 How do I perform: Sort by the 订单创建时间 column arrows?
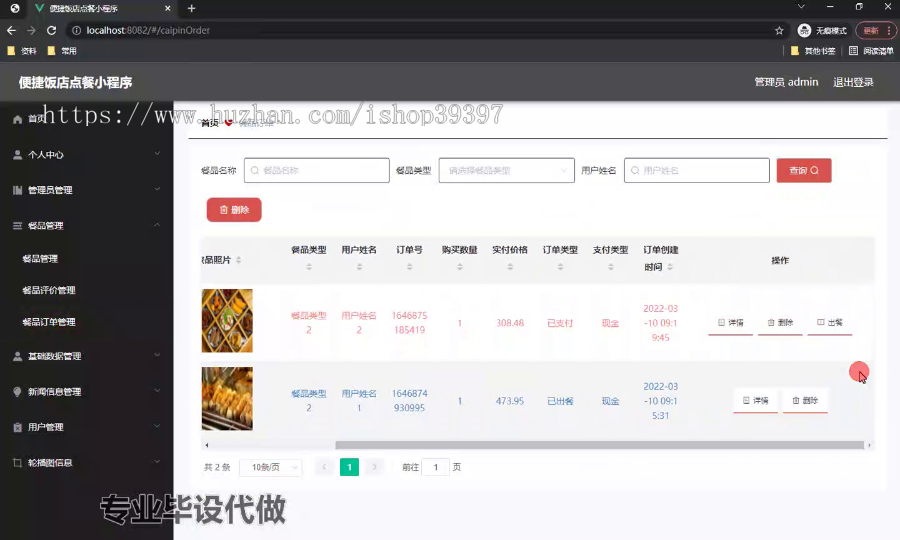(670, 267)
